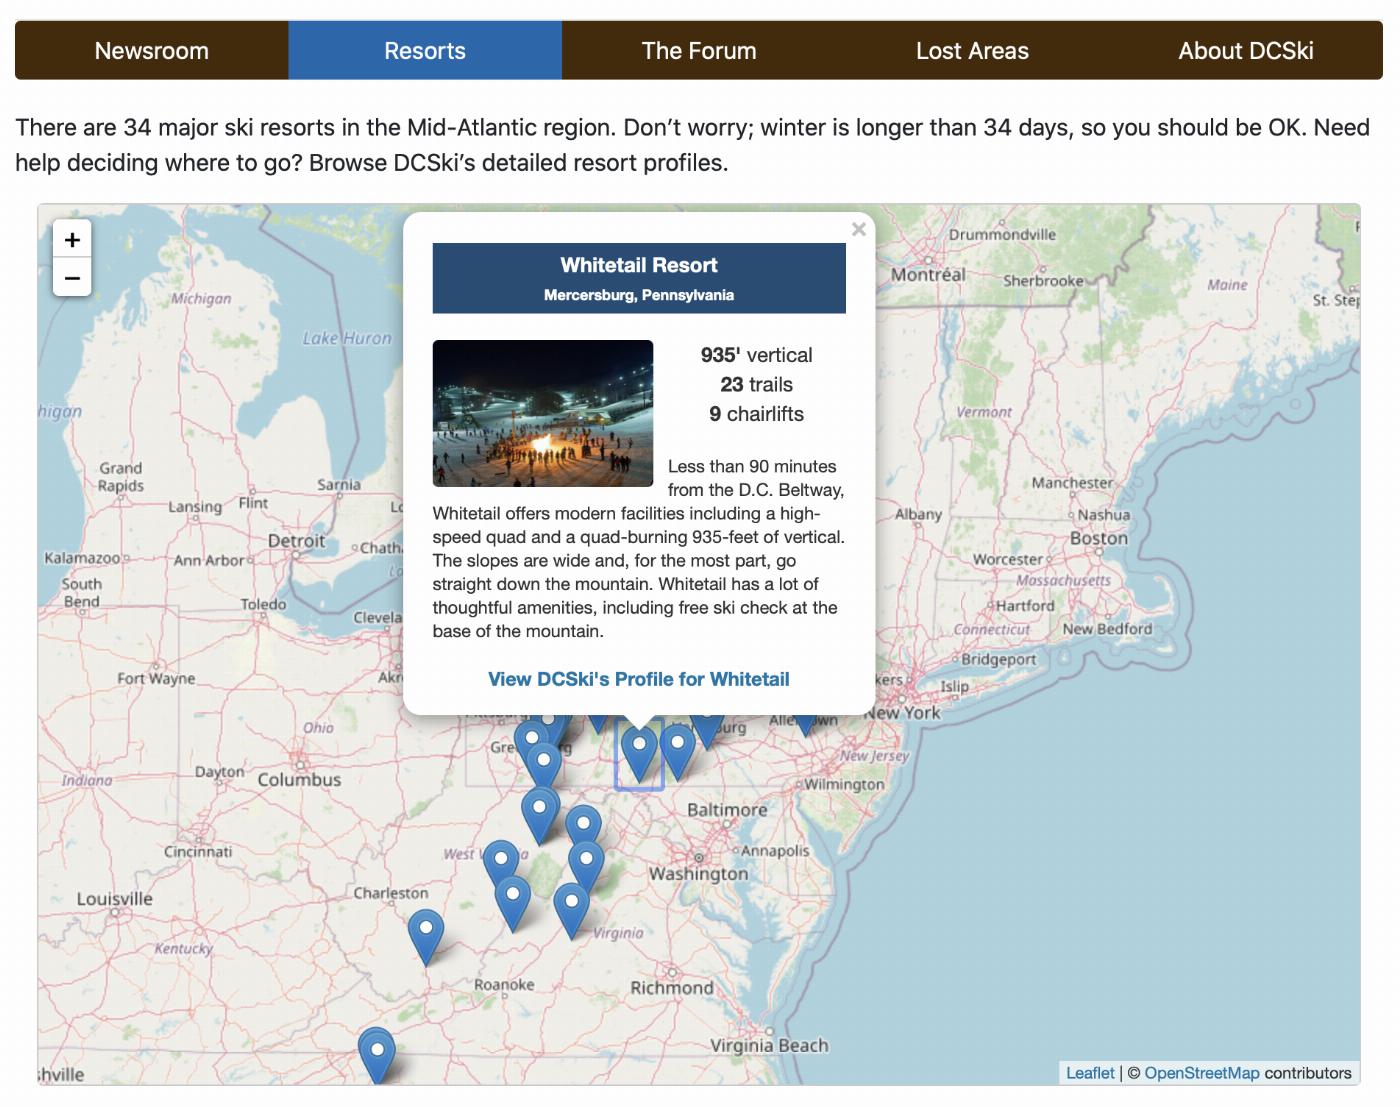This screenshot has width=1400, height=1107.
Task: Go to The Forum tab
Action: pos(699,51)
